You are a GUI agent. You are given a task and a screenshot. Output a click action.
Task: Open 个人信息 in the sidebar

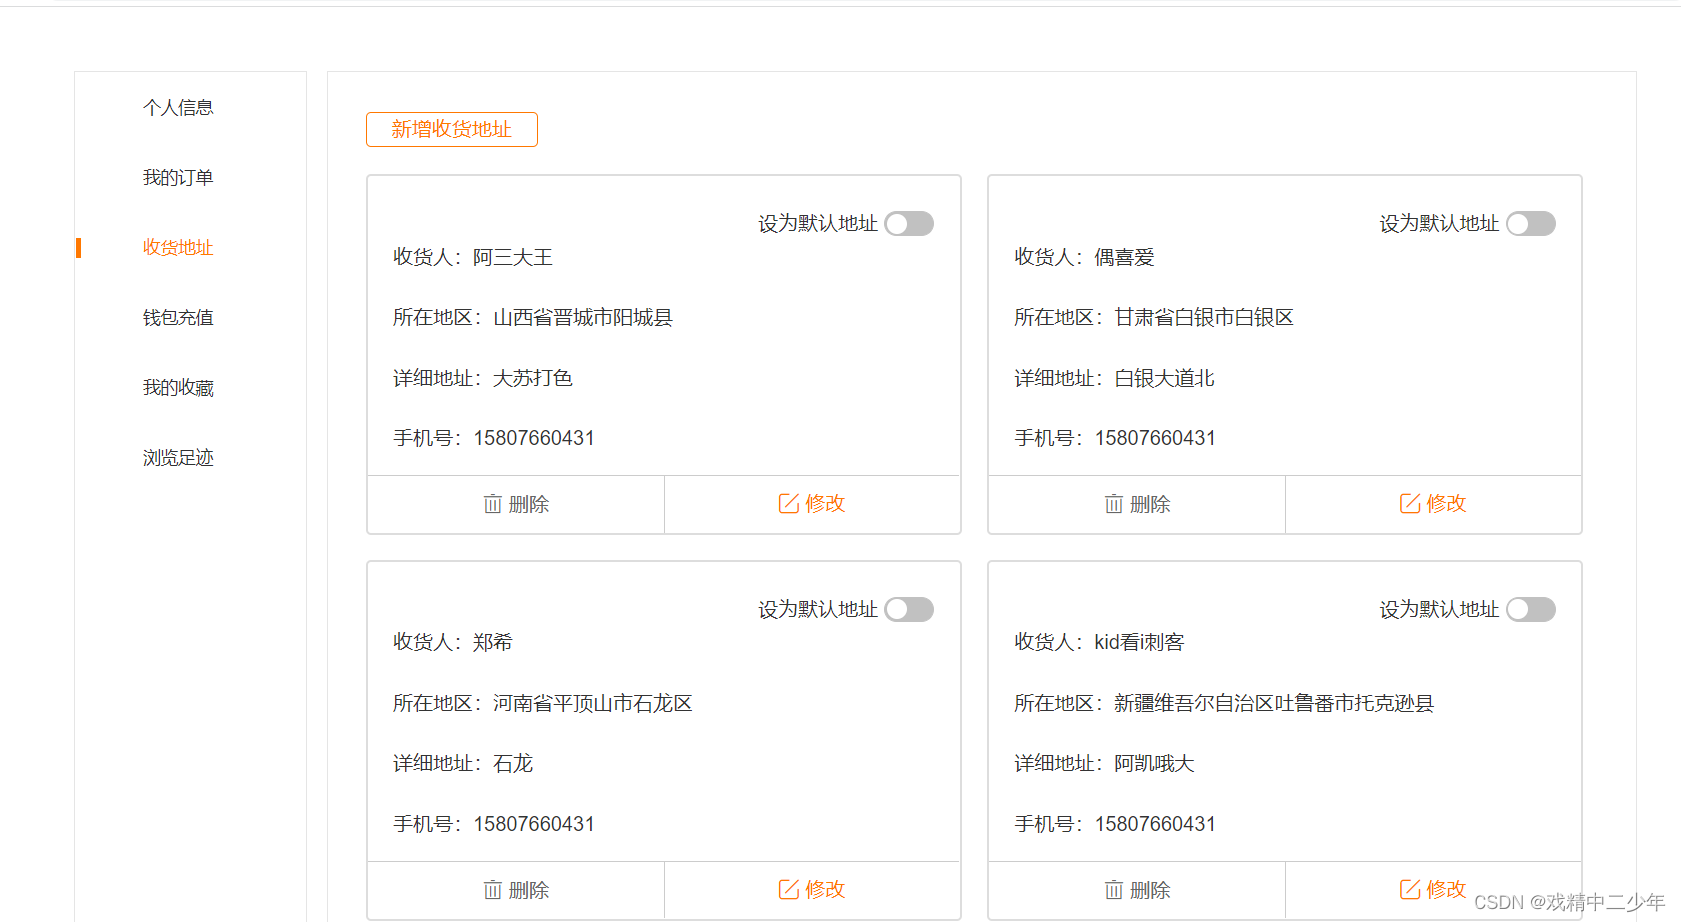[x=177, y=107]
